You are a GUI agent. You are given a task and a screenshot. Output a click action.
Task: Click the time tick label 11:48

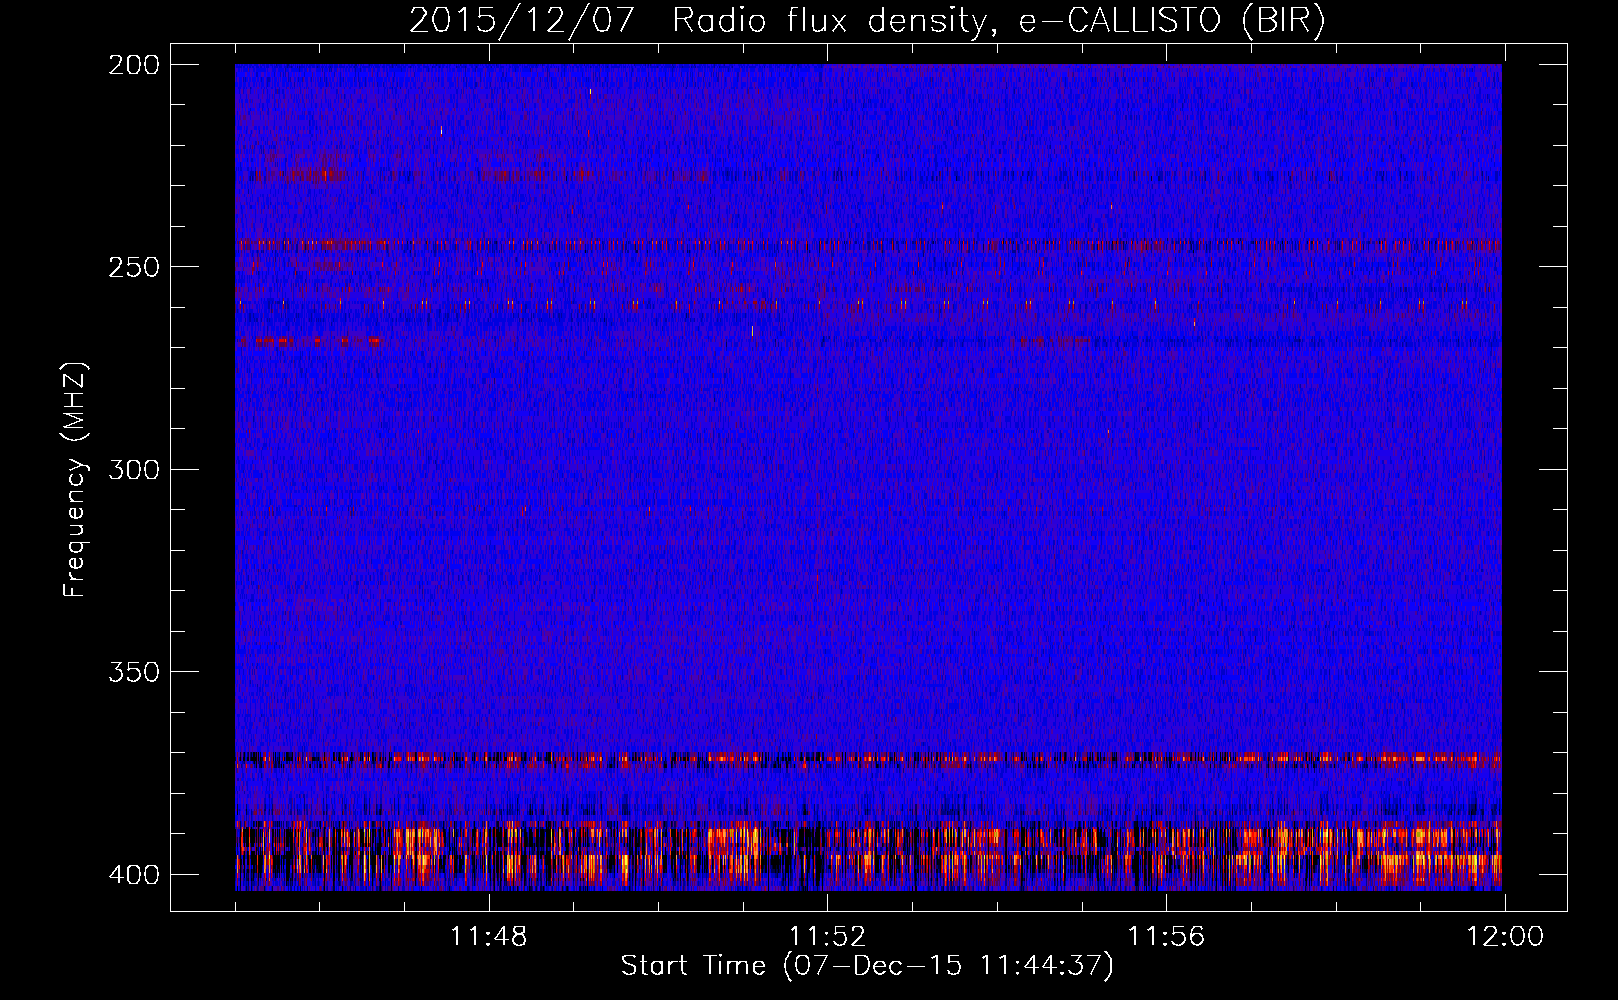pyautogui.click(x=489, y=937)
